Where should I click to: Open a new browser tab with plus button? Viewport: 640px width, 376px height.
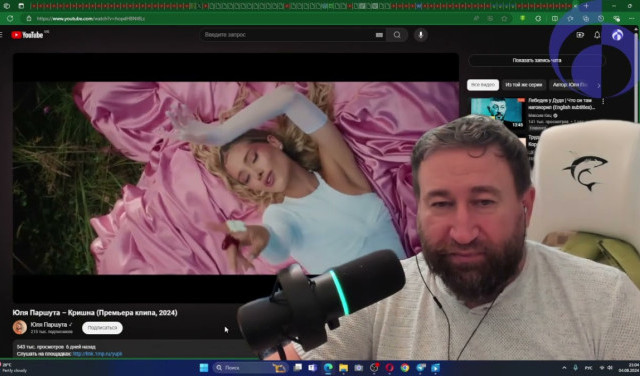point(586,6)
